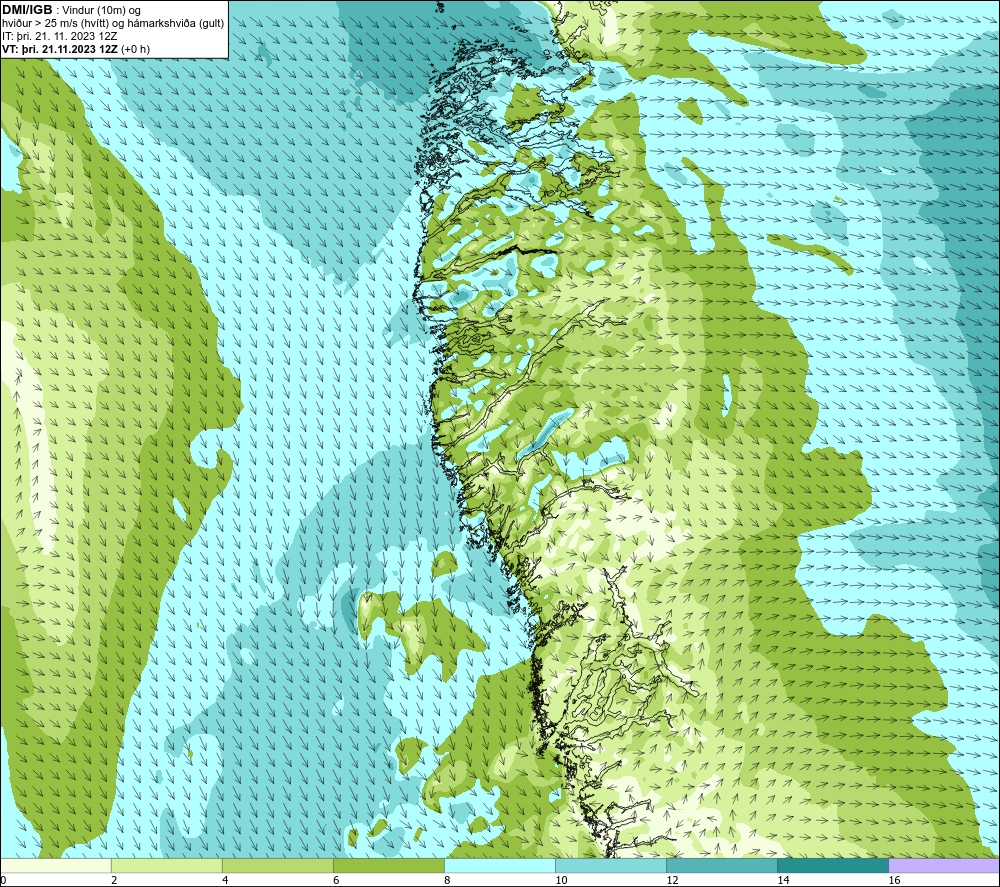Click the 14–16 m/s dark teal swatch

click(832, 866)
